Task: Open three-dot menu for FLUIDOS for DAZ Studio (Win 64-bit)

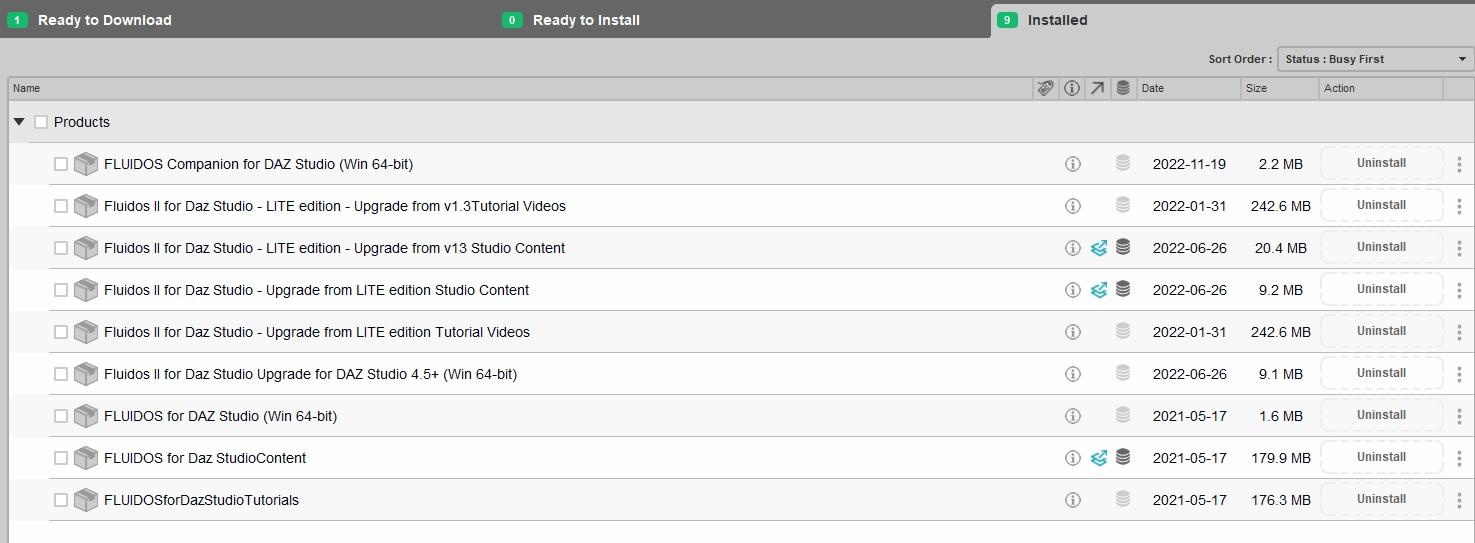Action: [1459, 416]
